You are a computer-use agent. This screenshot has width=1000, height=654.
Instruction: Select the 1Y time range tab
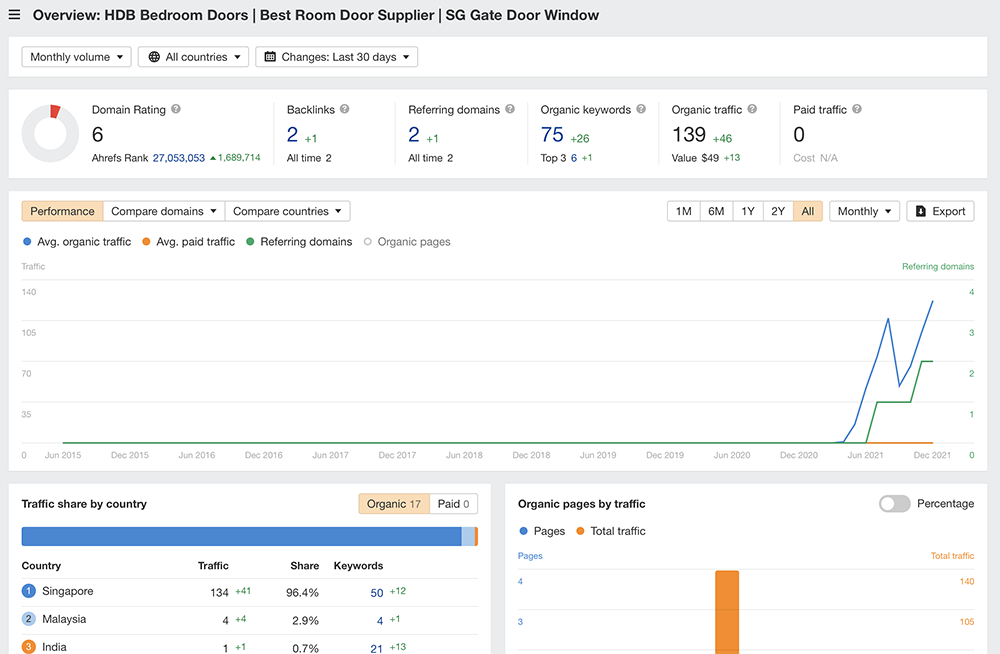[x=747, y=211]
